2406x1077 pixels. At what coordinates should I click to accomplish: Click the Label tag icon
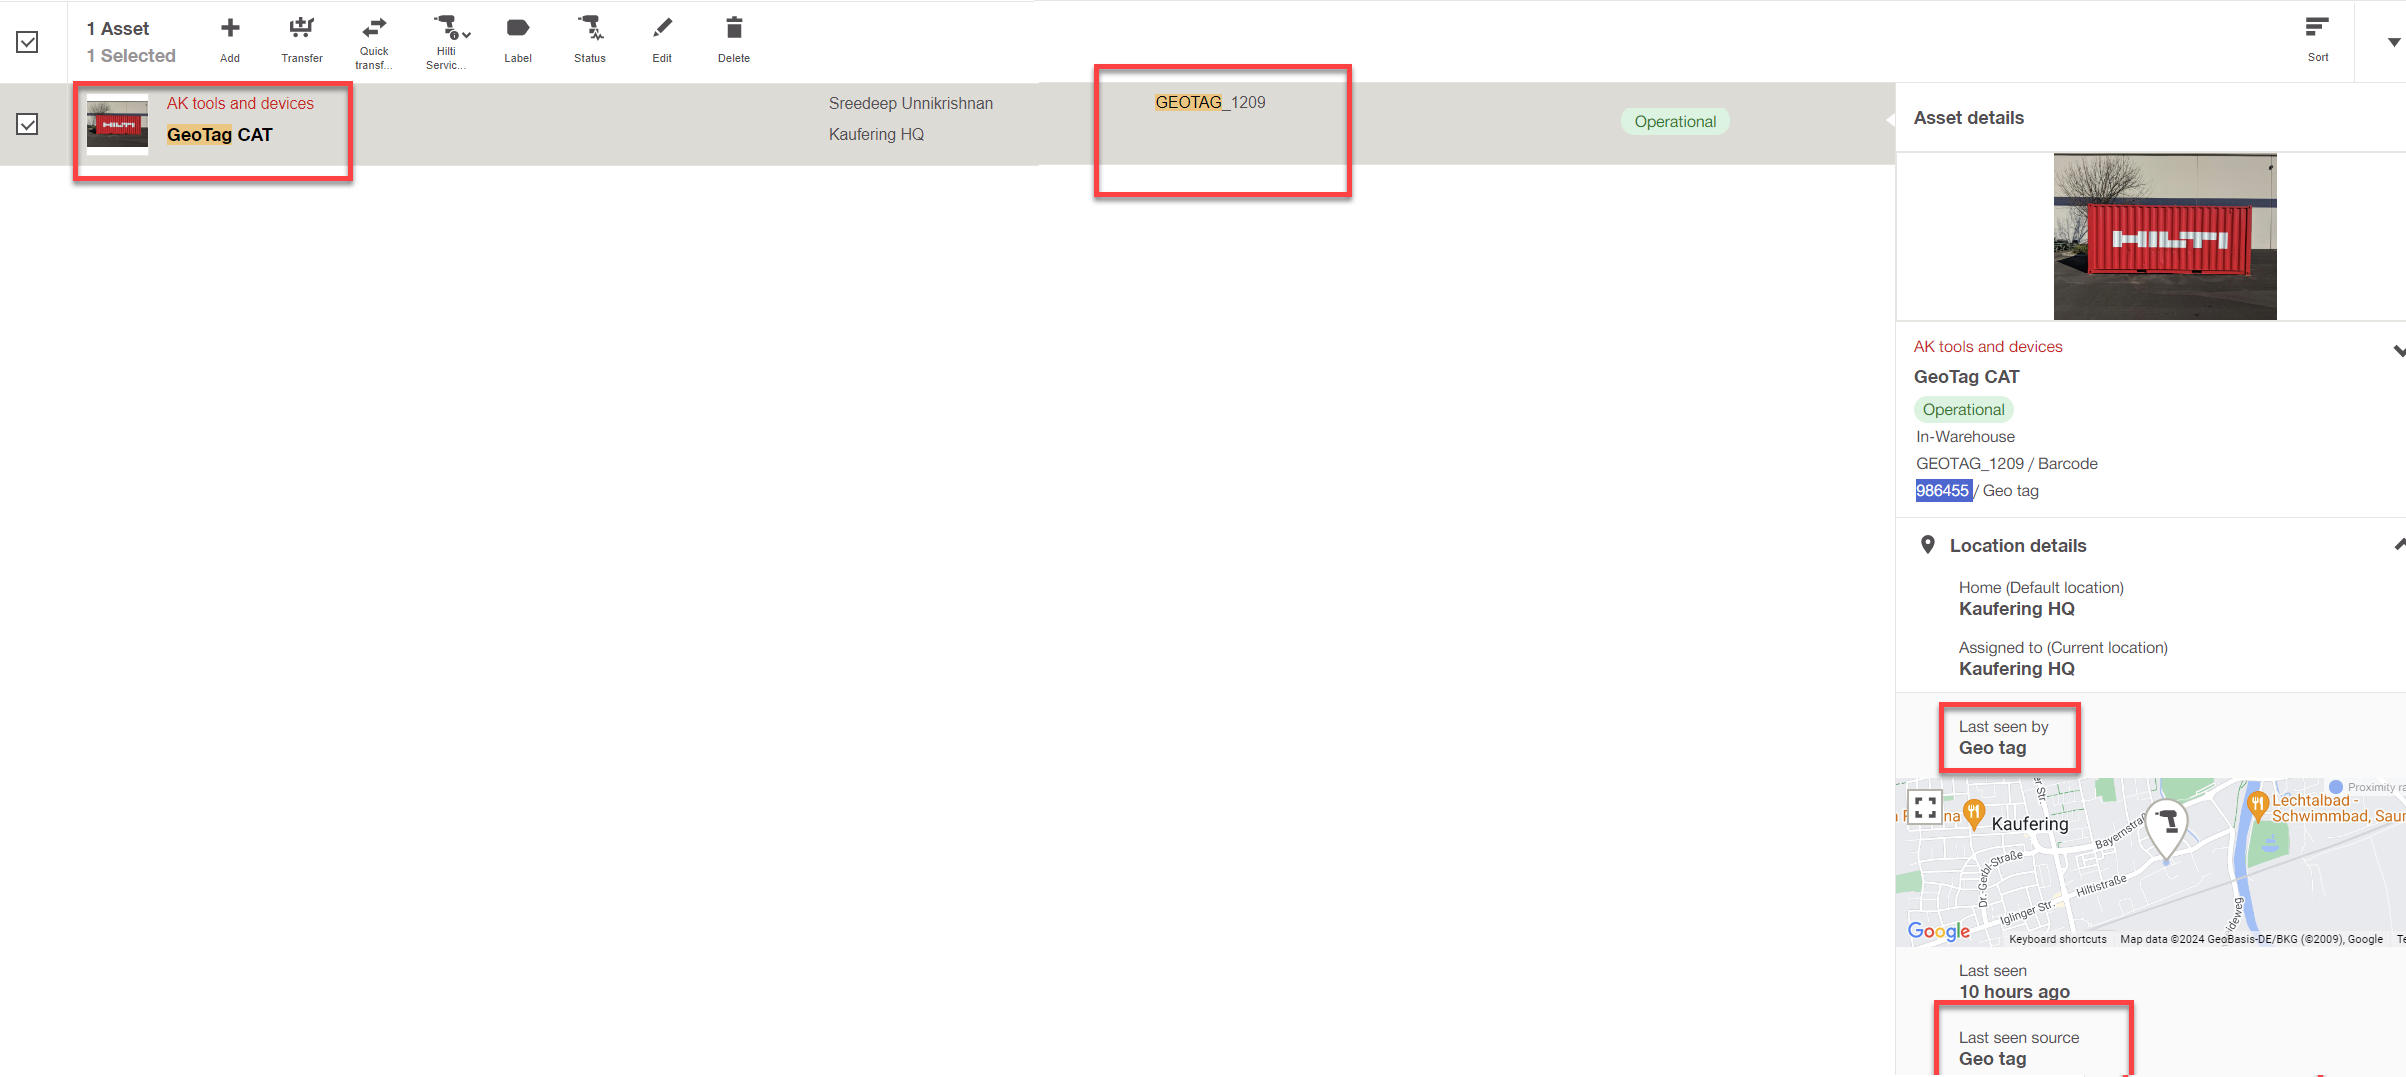tap(518, 30)
